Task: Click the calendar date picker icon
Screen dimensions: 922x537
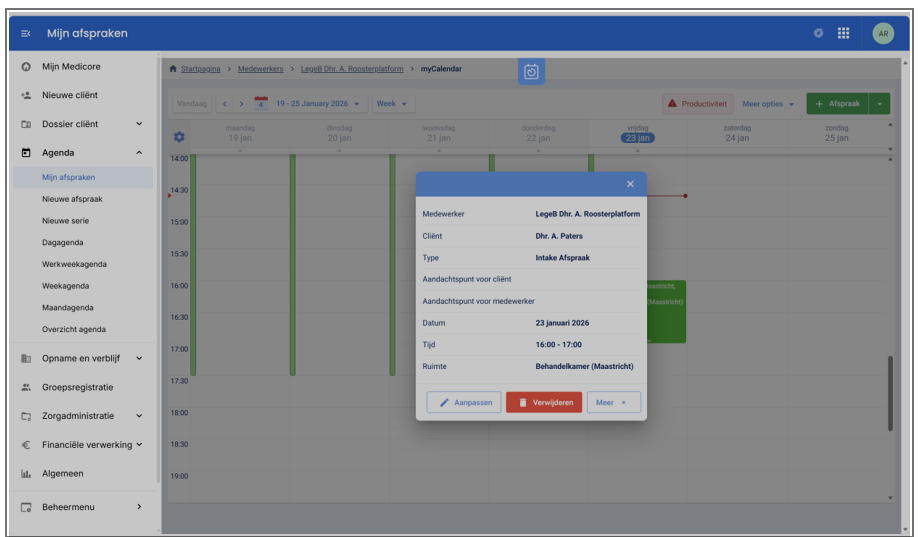Action: point(261,103)
